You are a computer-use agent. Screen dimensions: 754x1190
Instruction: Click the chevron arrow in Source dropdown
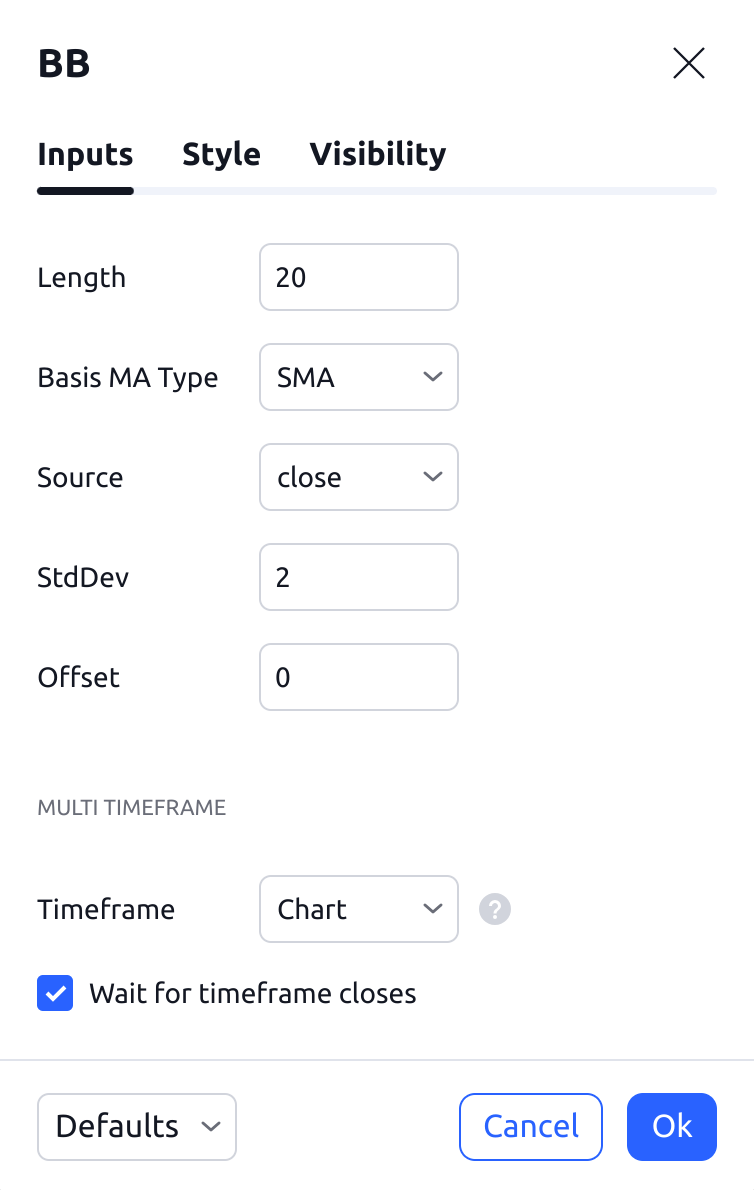point(433,477)
